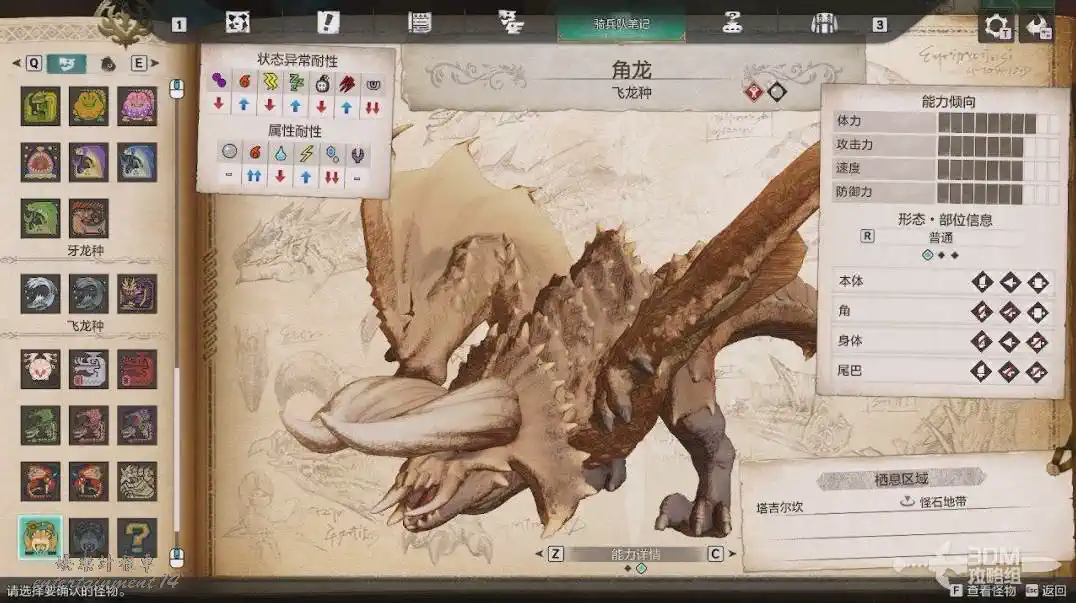Image resolution: width=1076 pixels, height=603 pixels.
Task: Click the 返回 button at bottom right
Action: (x=1049, y=591)
